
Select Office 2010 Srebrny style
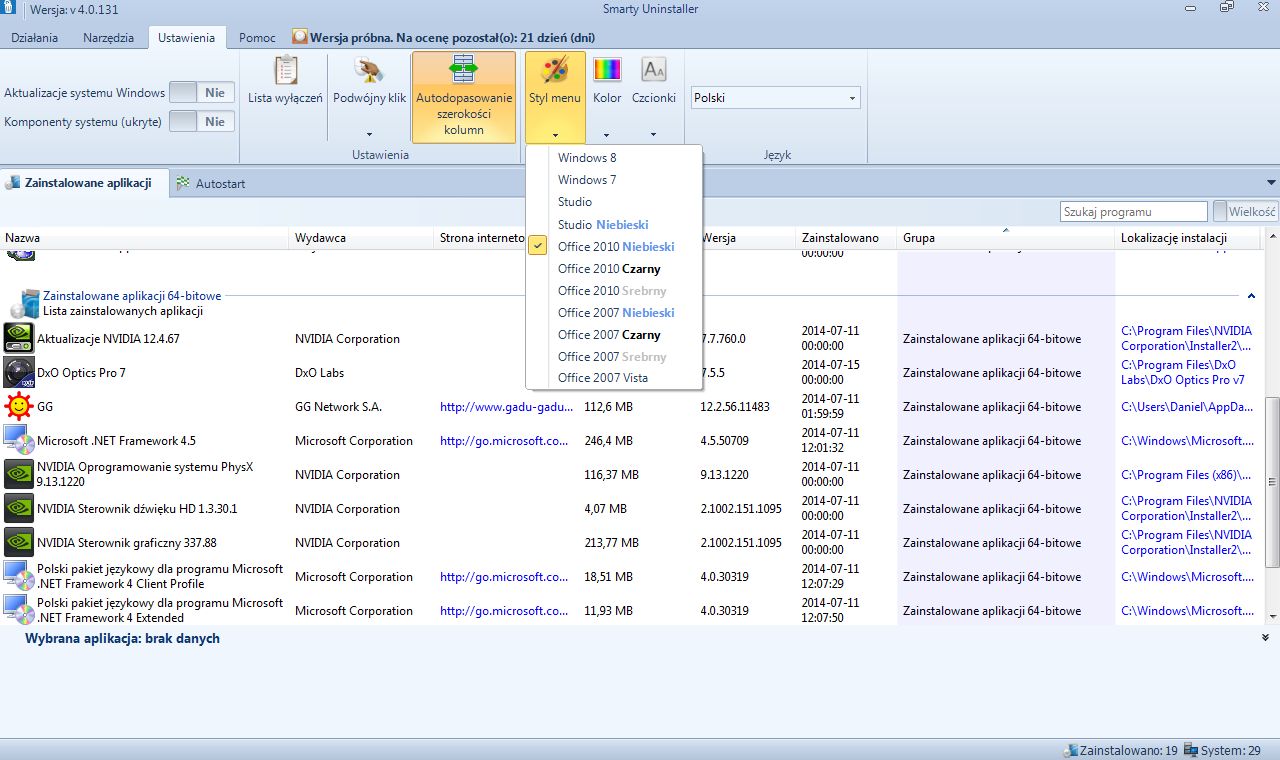coord(614,290)
